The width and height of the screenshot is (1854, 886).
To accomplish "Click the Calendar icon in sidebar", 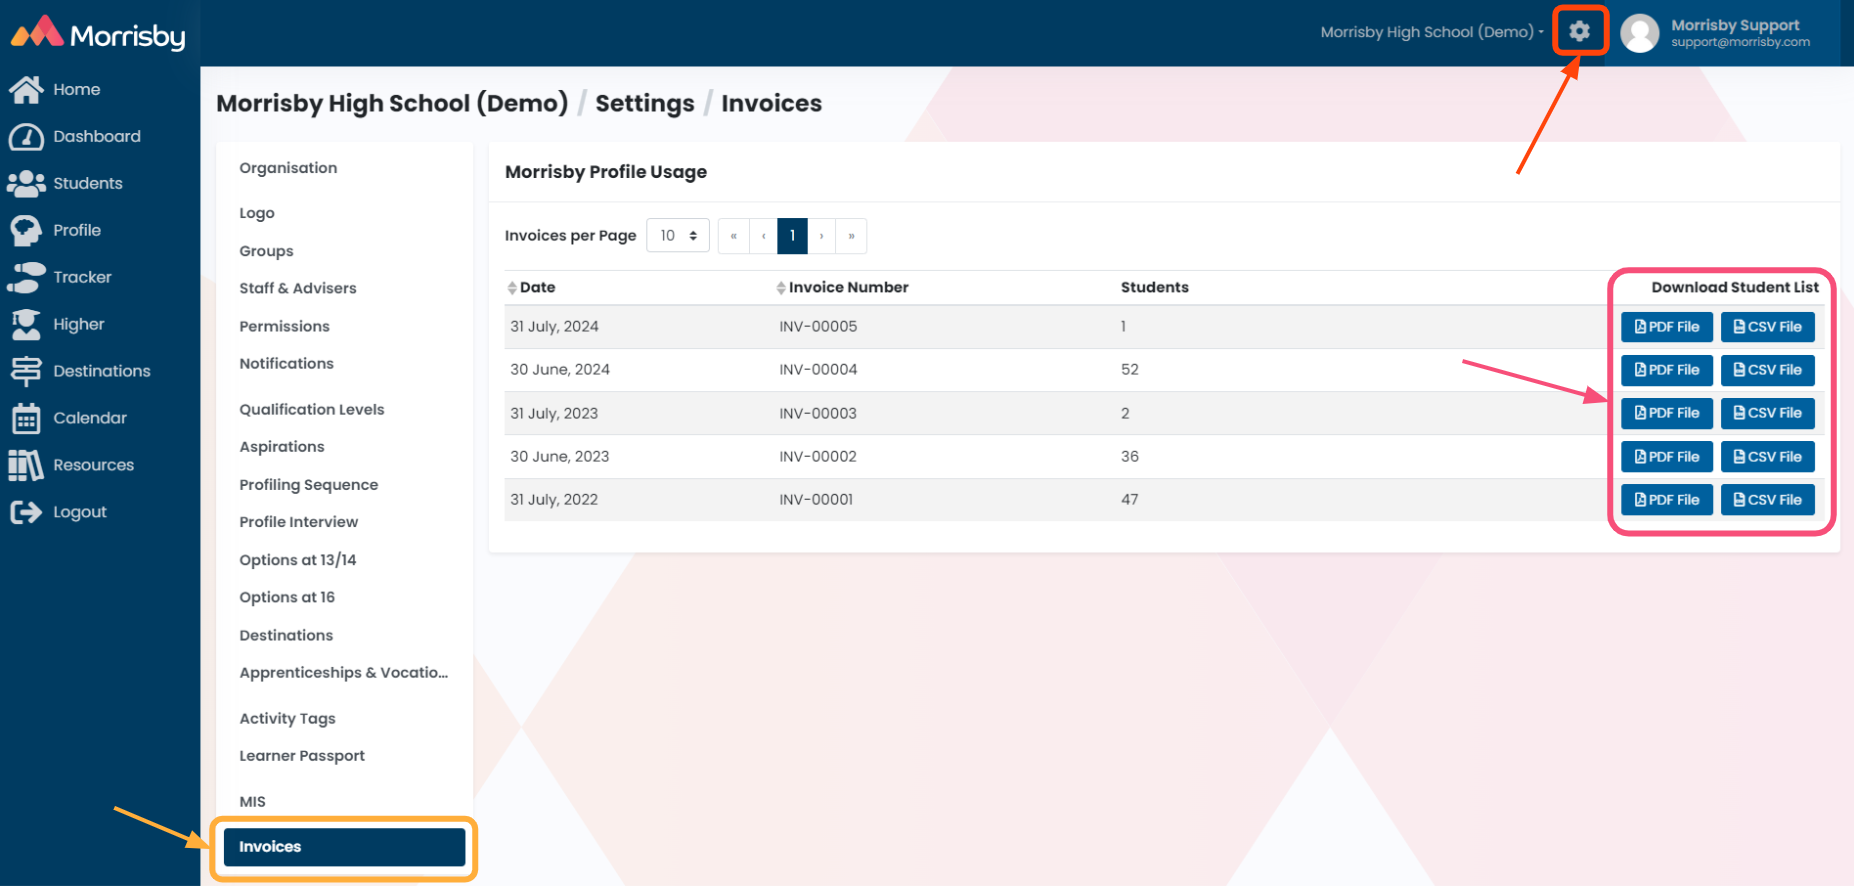I will pos(26,418).
